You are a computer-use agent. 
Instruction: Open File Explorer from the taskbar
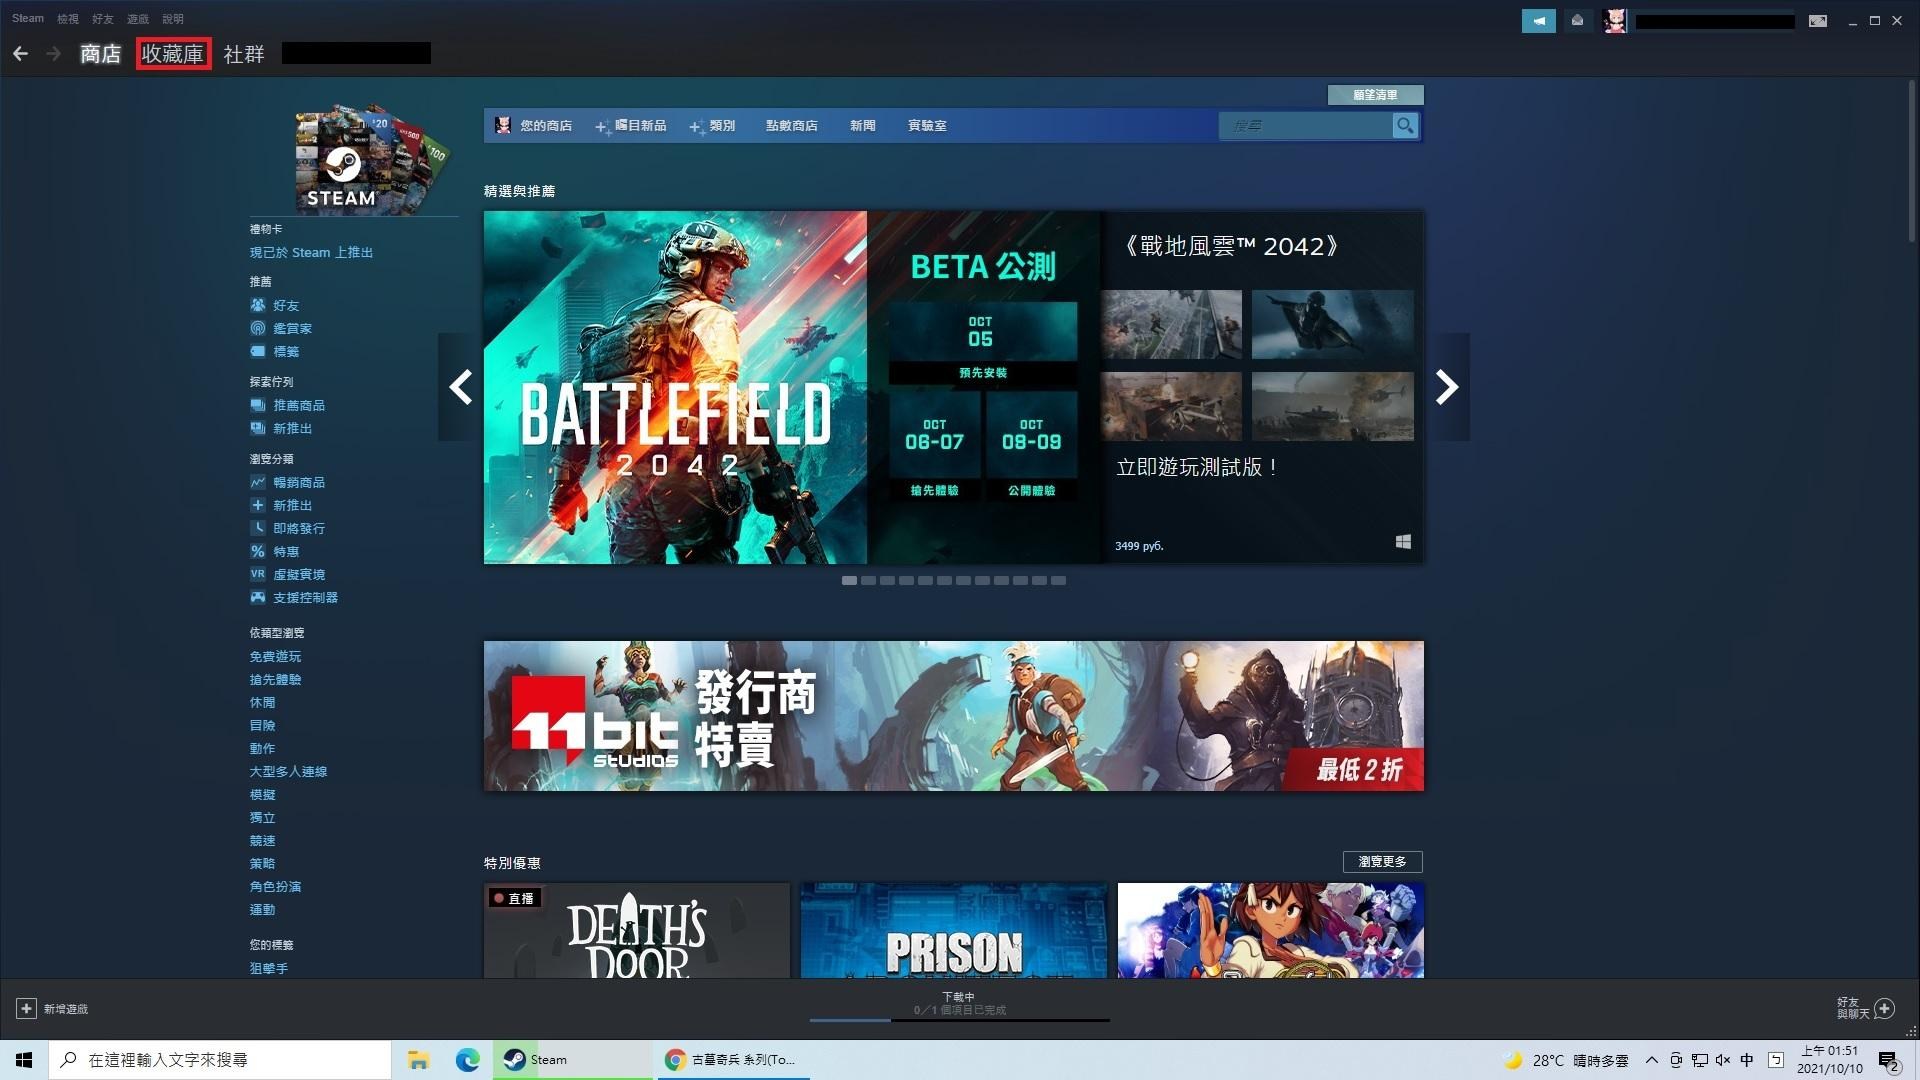(x=418, y=1060)
